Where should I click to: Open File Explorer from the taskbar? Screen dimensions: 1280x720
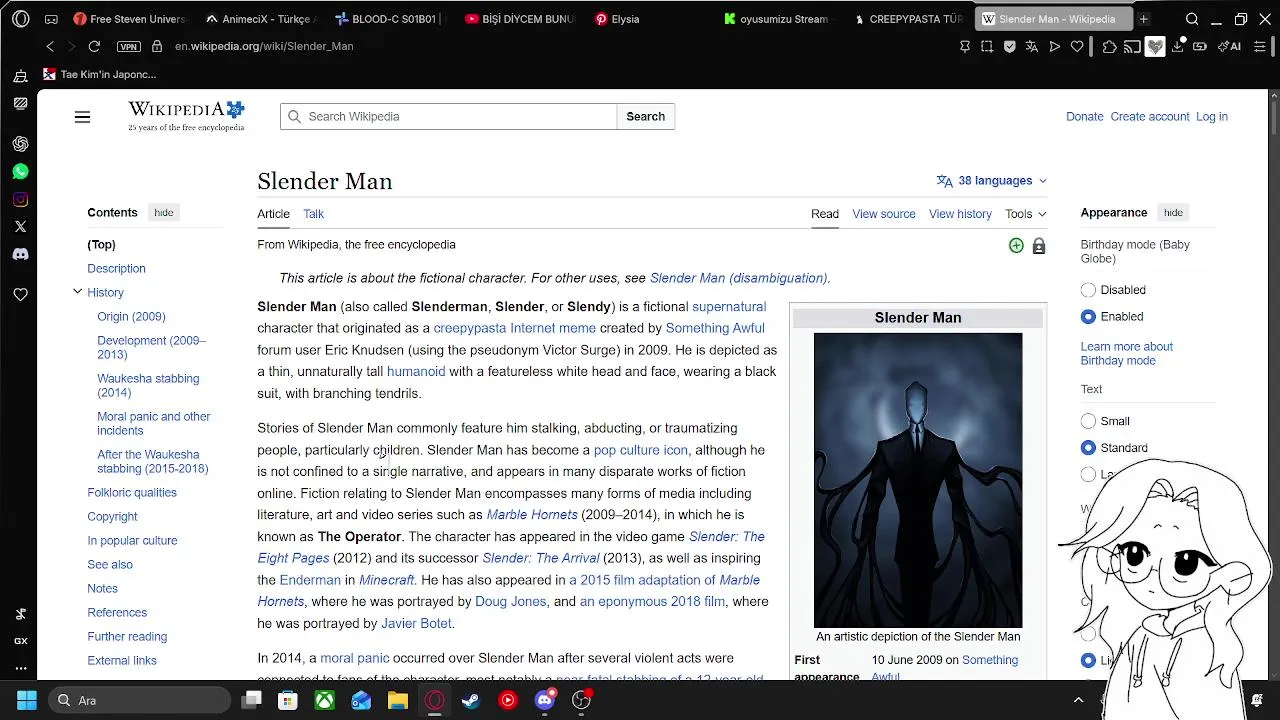point(398,700)
